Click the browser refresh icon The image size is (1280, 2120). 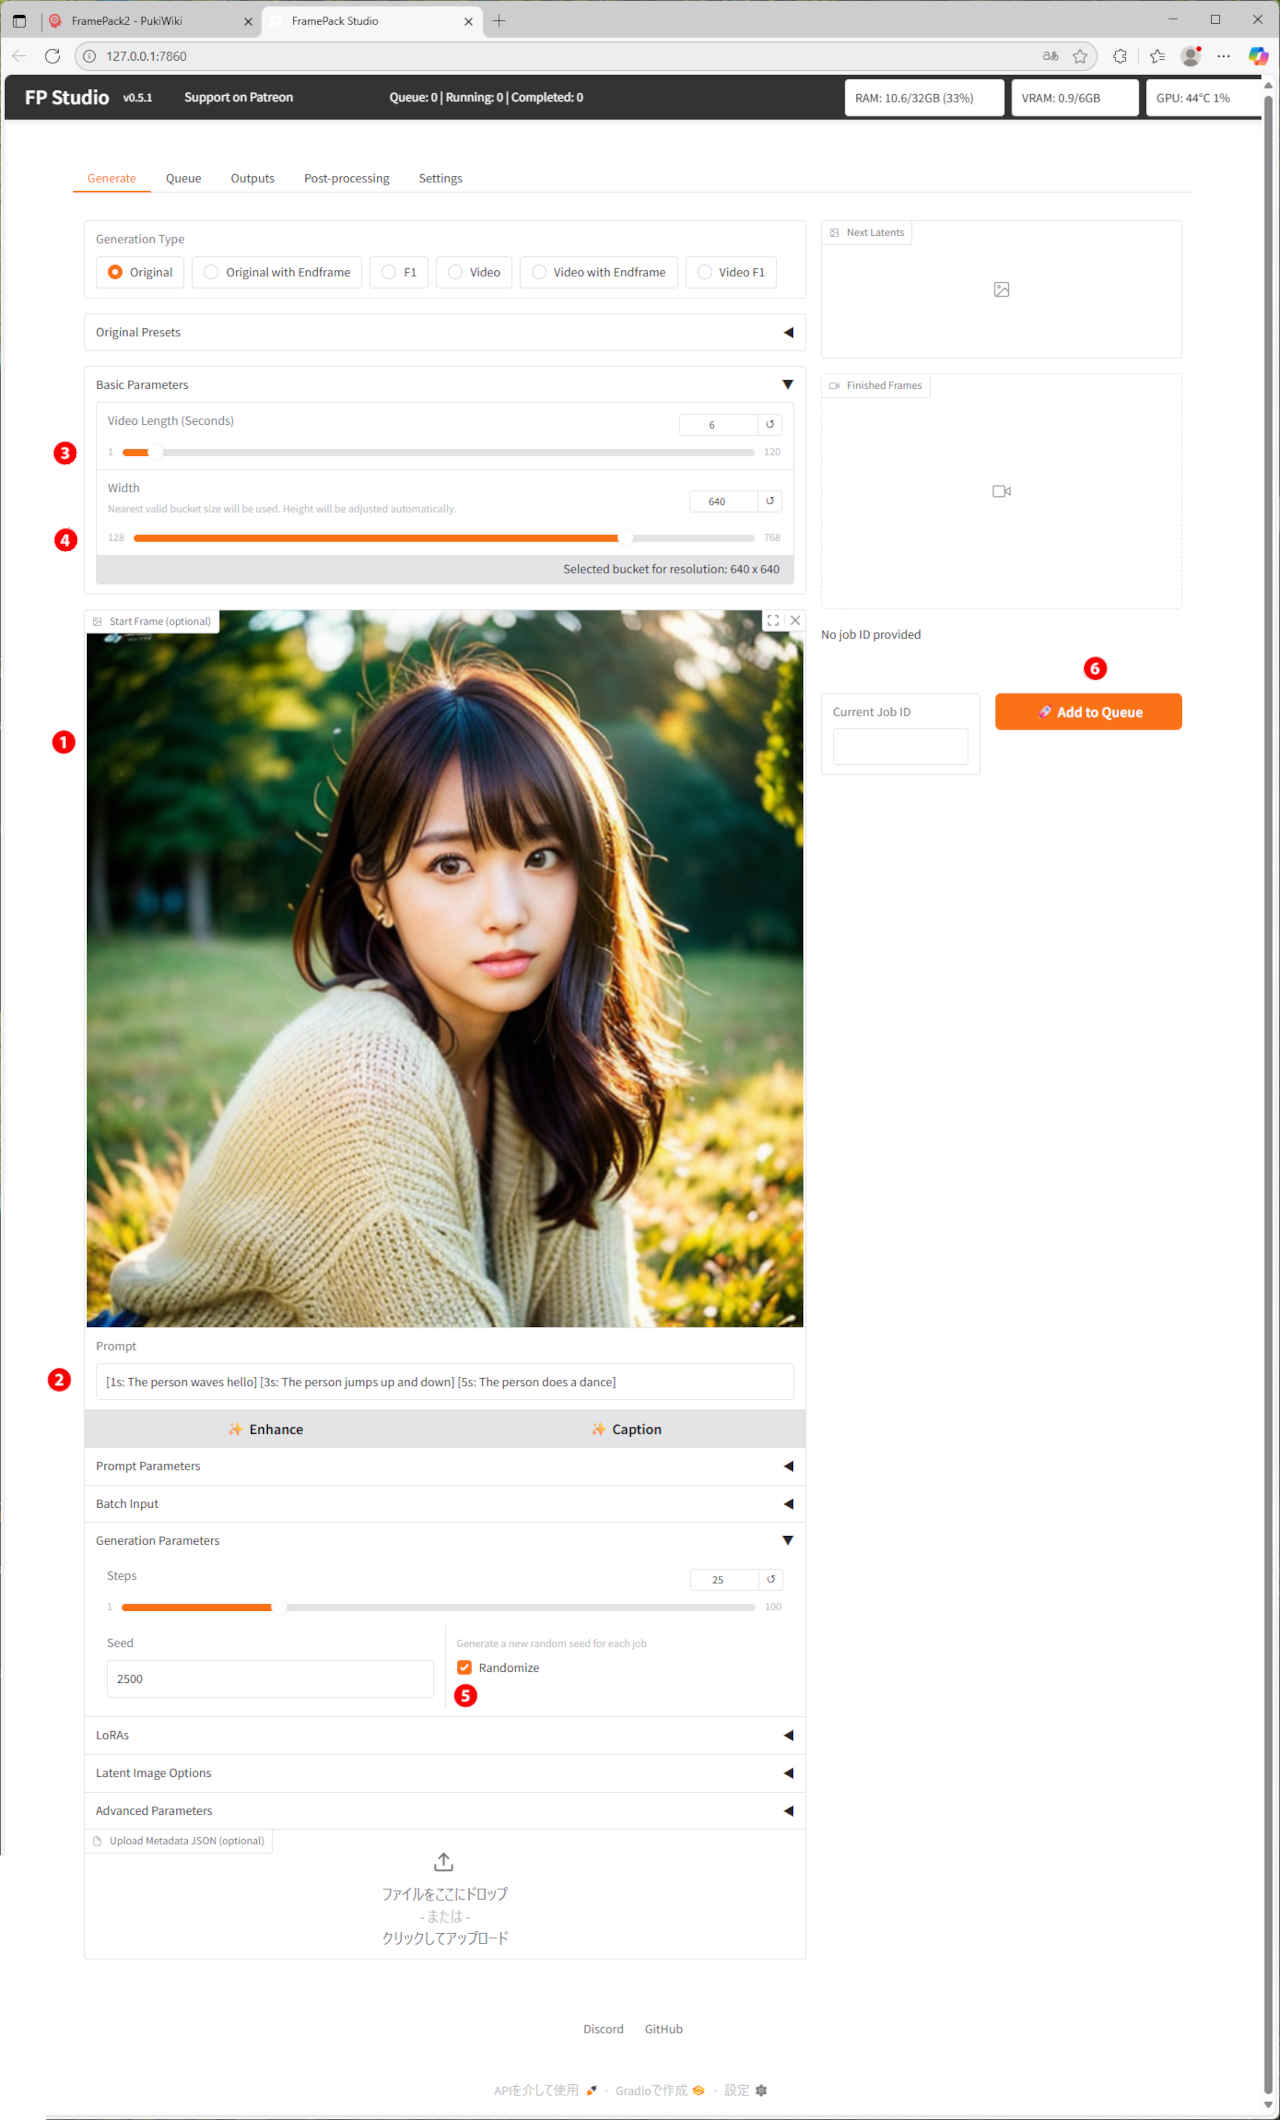point(53,56)
